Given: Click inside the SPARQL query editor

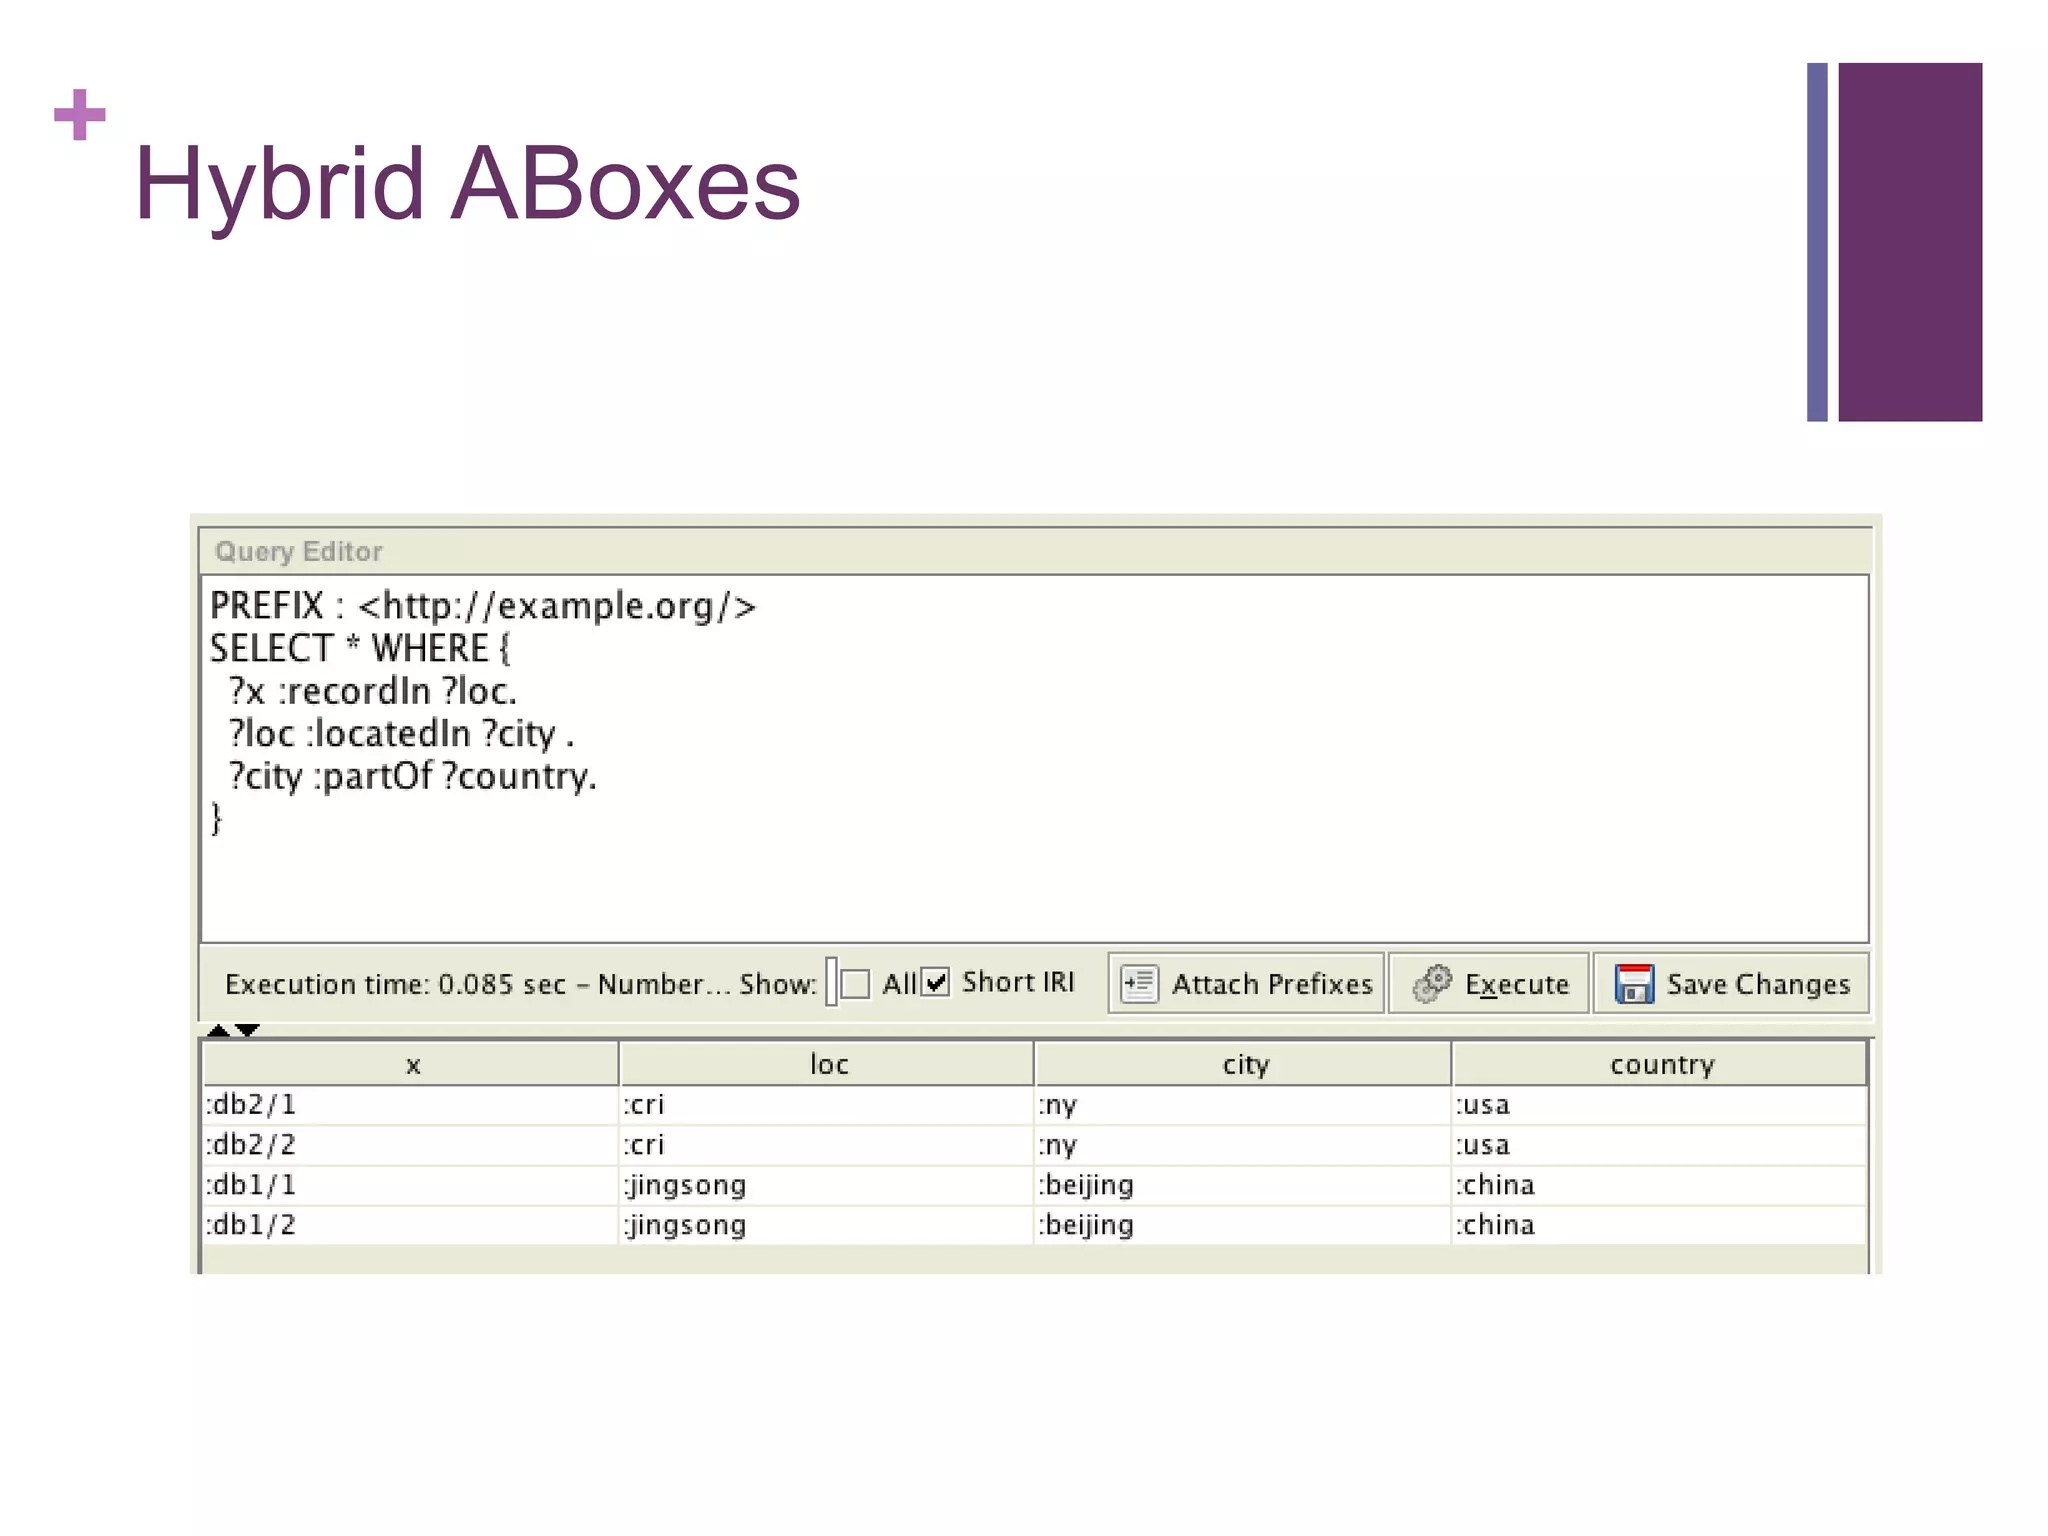Looking at the screenshot, I should (x=1034, y=758).
